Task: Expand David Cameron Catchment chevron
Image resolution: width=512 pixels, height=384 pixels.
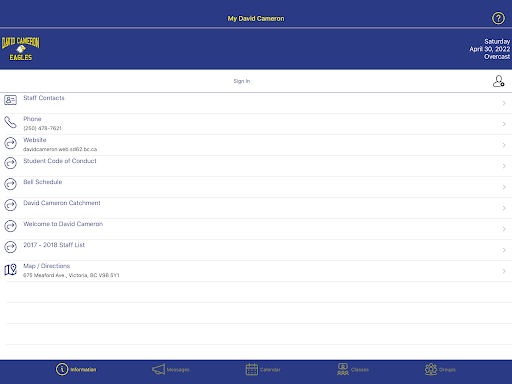Action: [504, 208]
